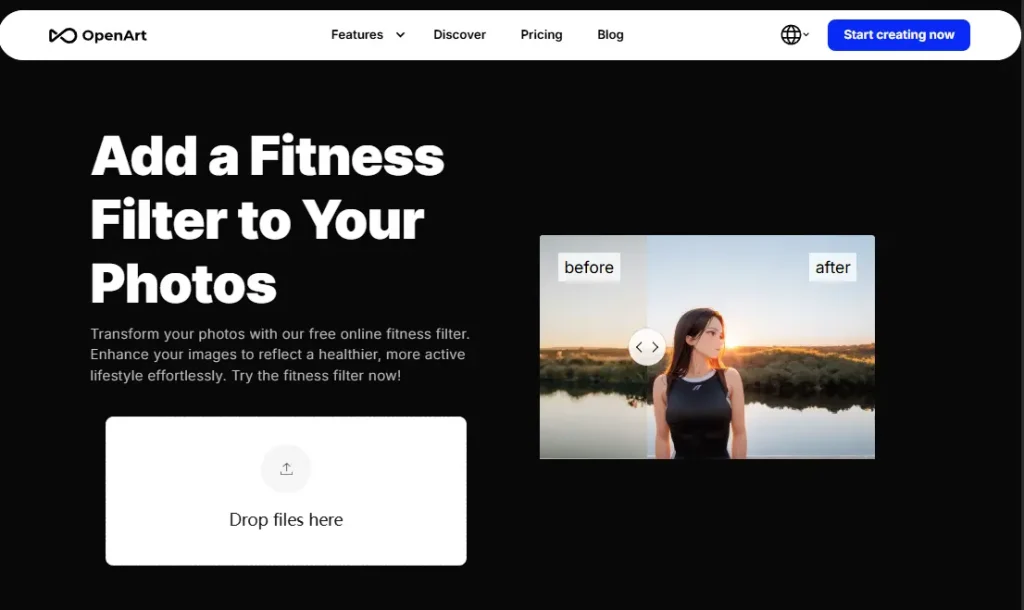Click the Start creating now button

click(x=898, y=34)
